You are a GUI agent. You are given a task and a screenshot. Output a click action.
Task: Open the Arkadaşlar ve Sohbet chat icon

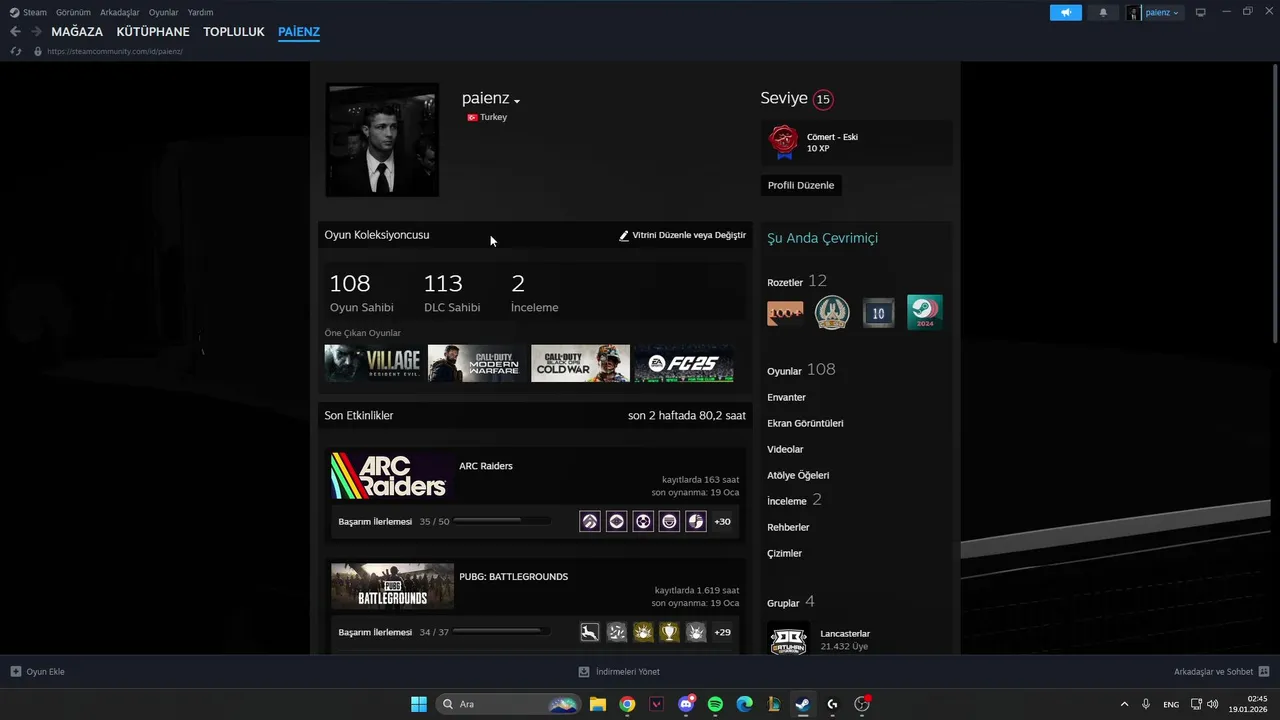click(x=1264, y=671)
